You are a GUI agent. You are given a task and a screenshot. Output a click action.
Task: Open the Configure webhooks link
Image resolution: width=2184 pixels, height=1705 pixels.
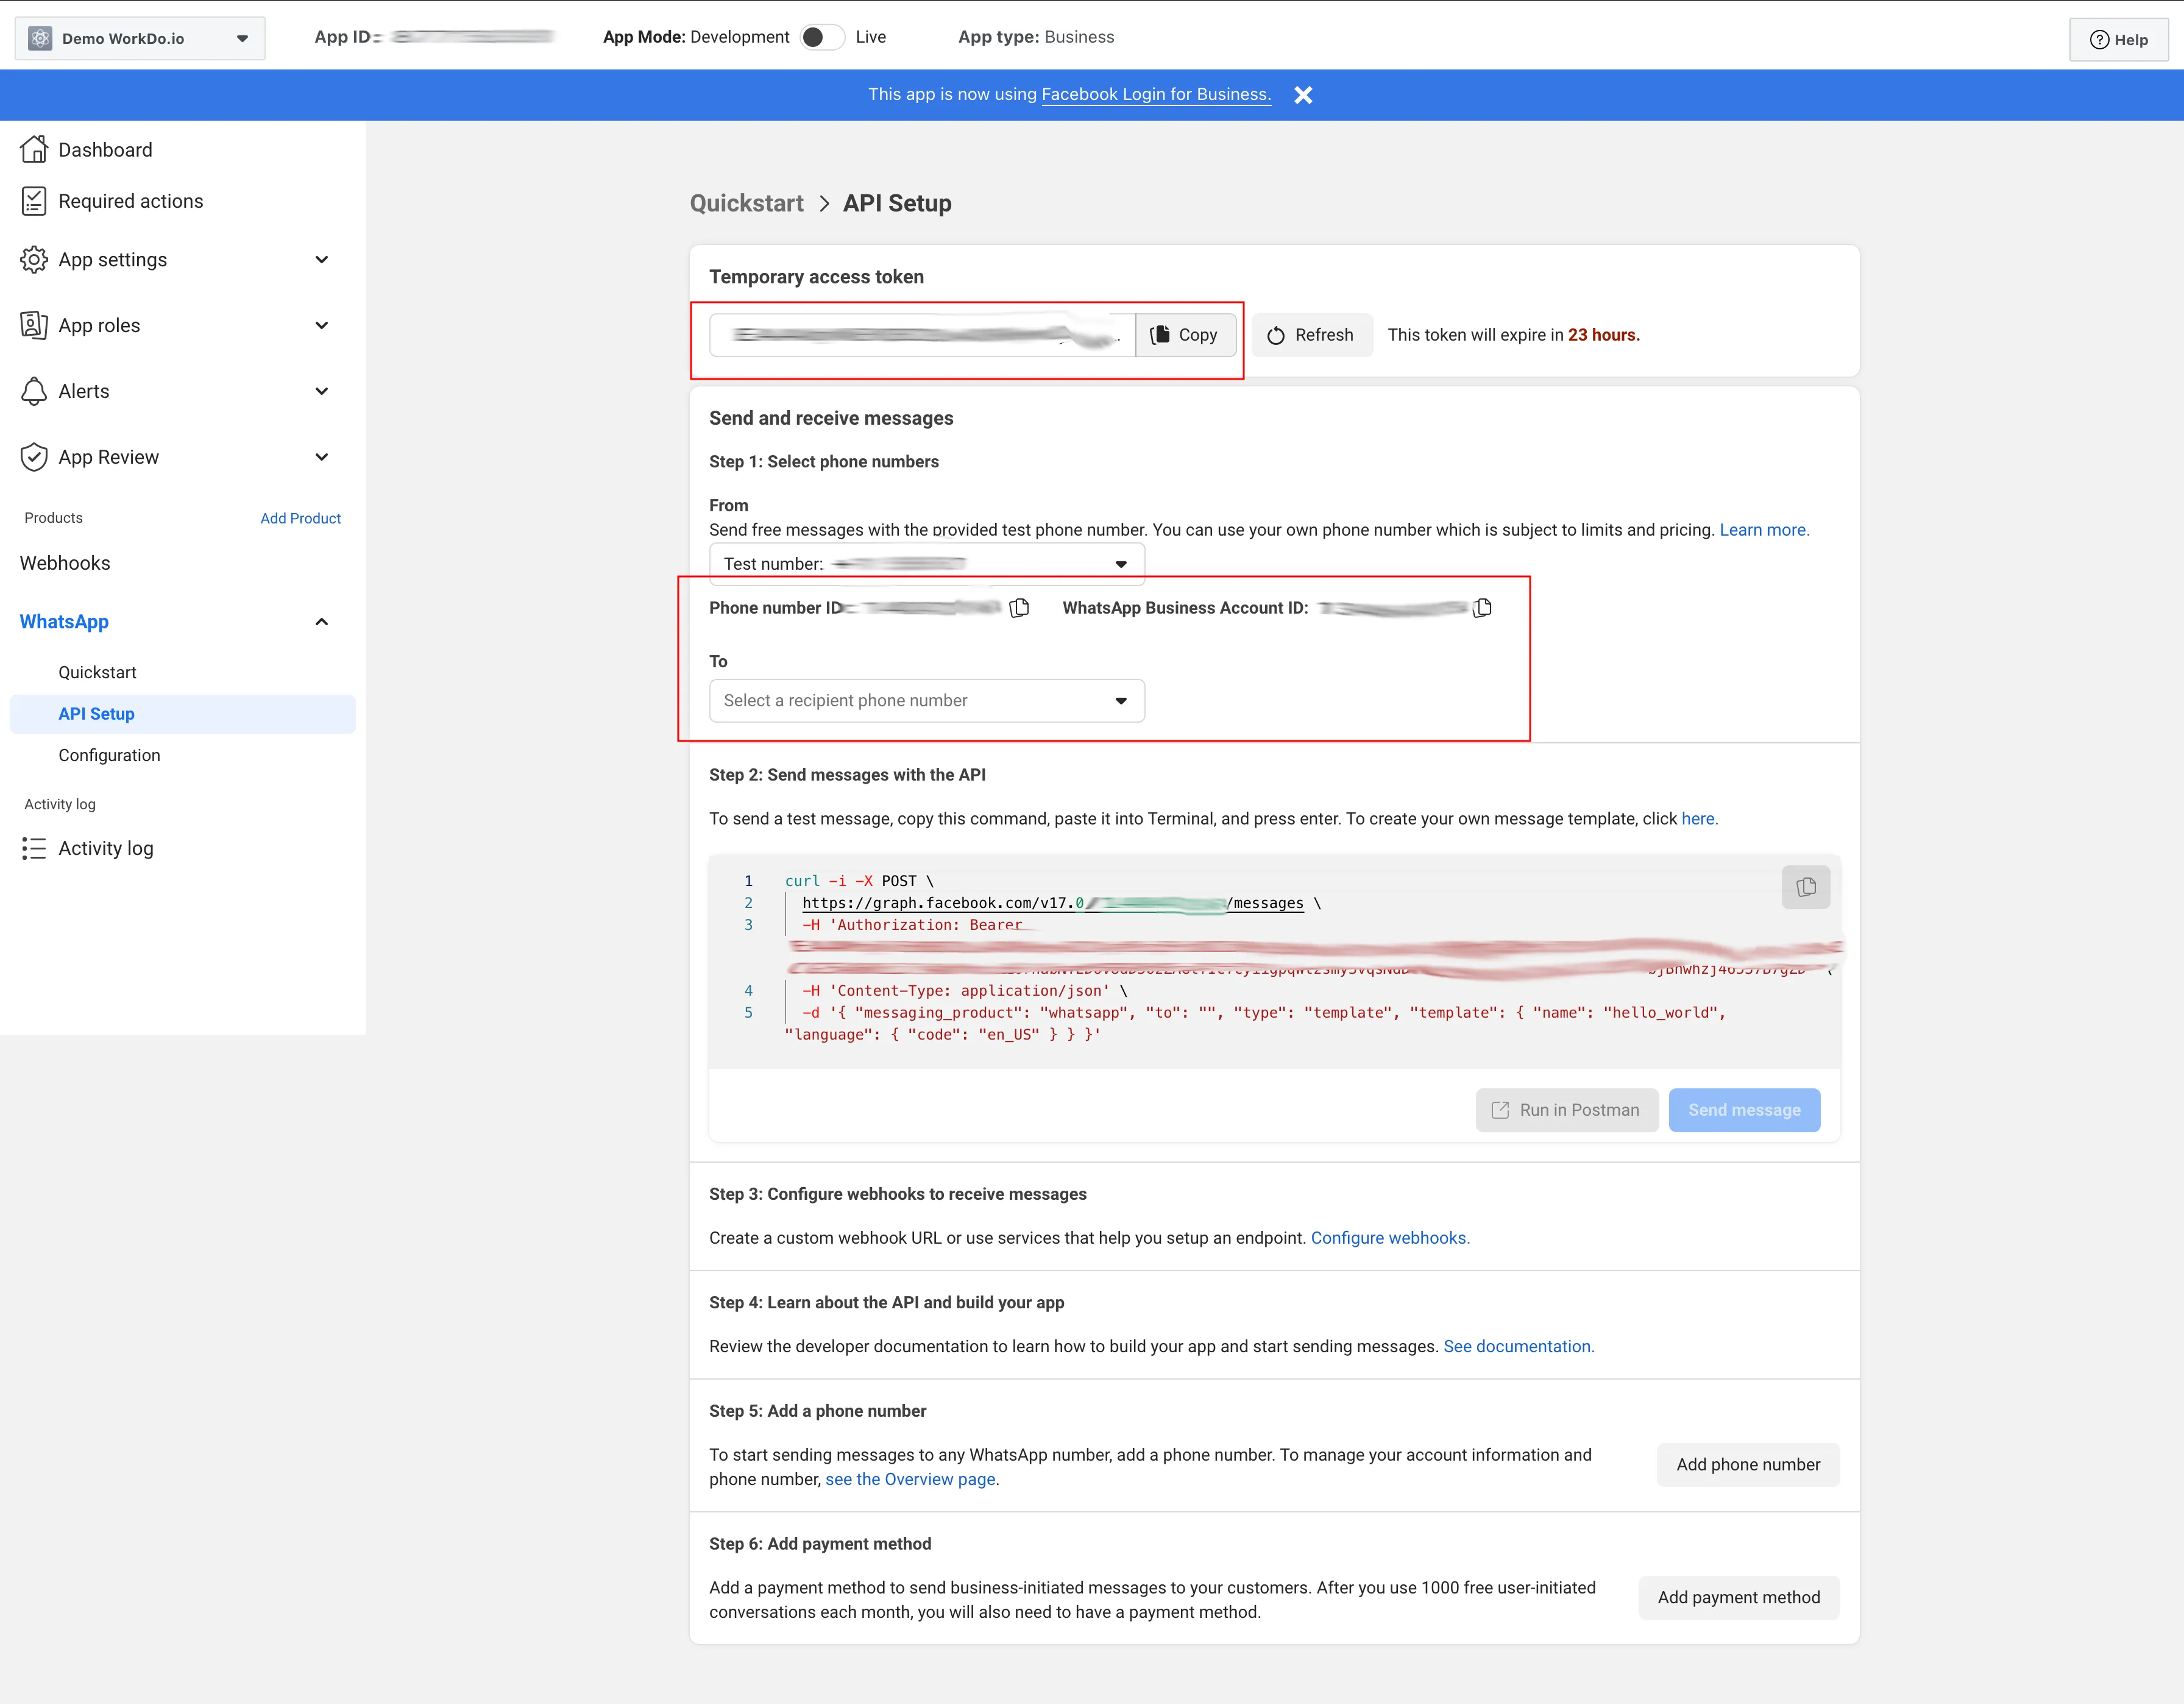click(1389, 1238)
